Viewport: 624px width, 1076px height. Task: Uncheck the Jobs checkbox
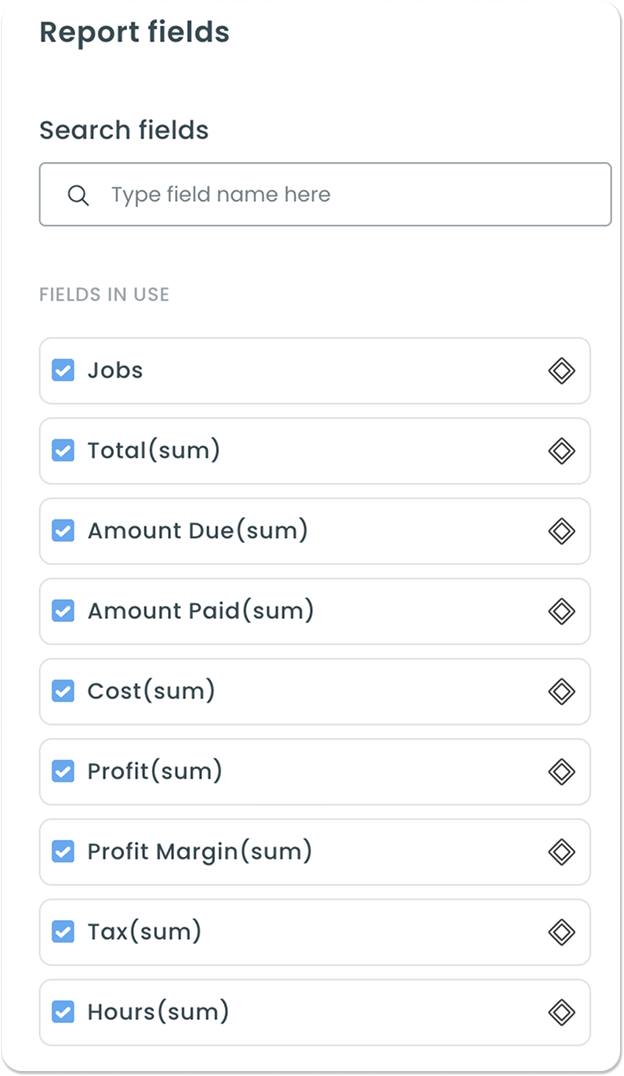click(x=63, y=371)
